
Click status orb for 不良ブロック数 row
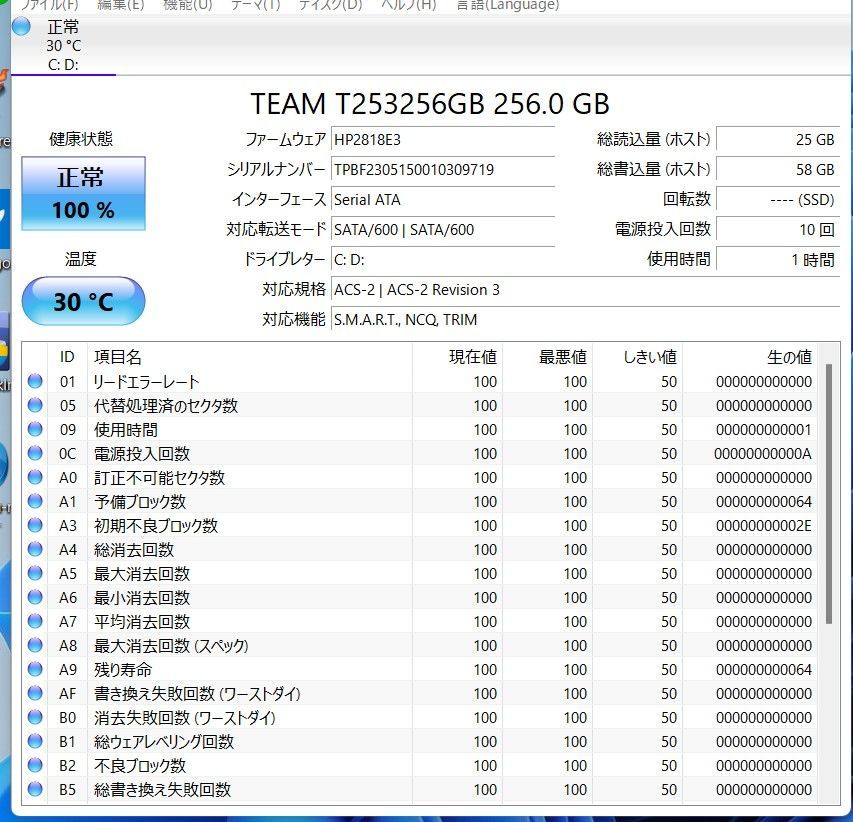(x=35, y=765)
